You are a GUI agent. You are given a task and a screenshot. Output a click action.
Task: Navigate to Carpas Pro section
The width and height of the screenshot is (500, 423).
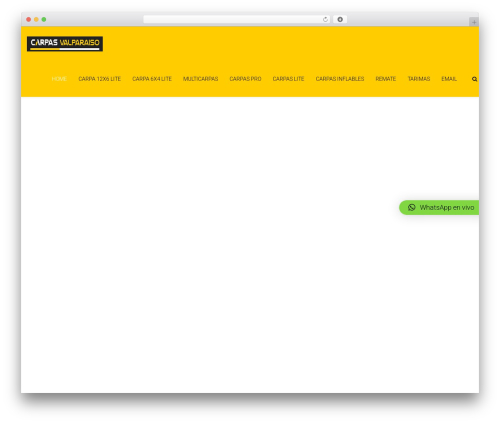click(245, 79)
